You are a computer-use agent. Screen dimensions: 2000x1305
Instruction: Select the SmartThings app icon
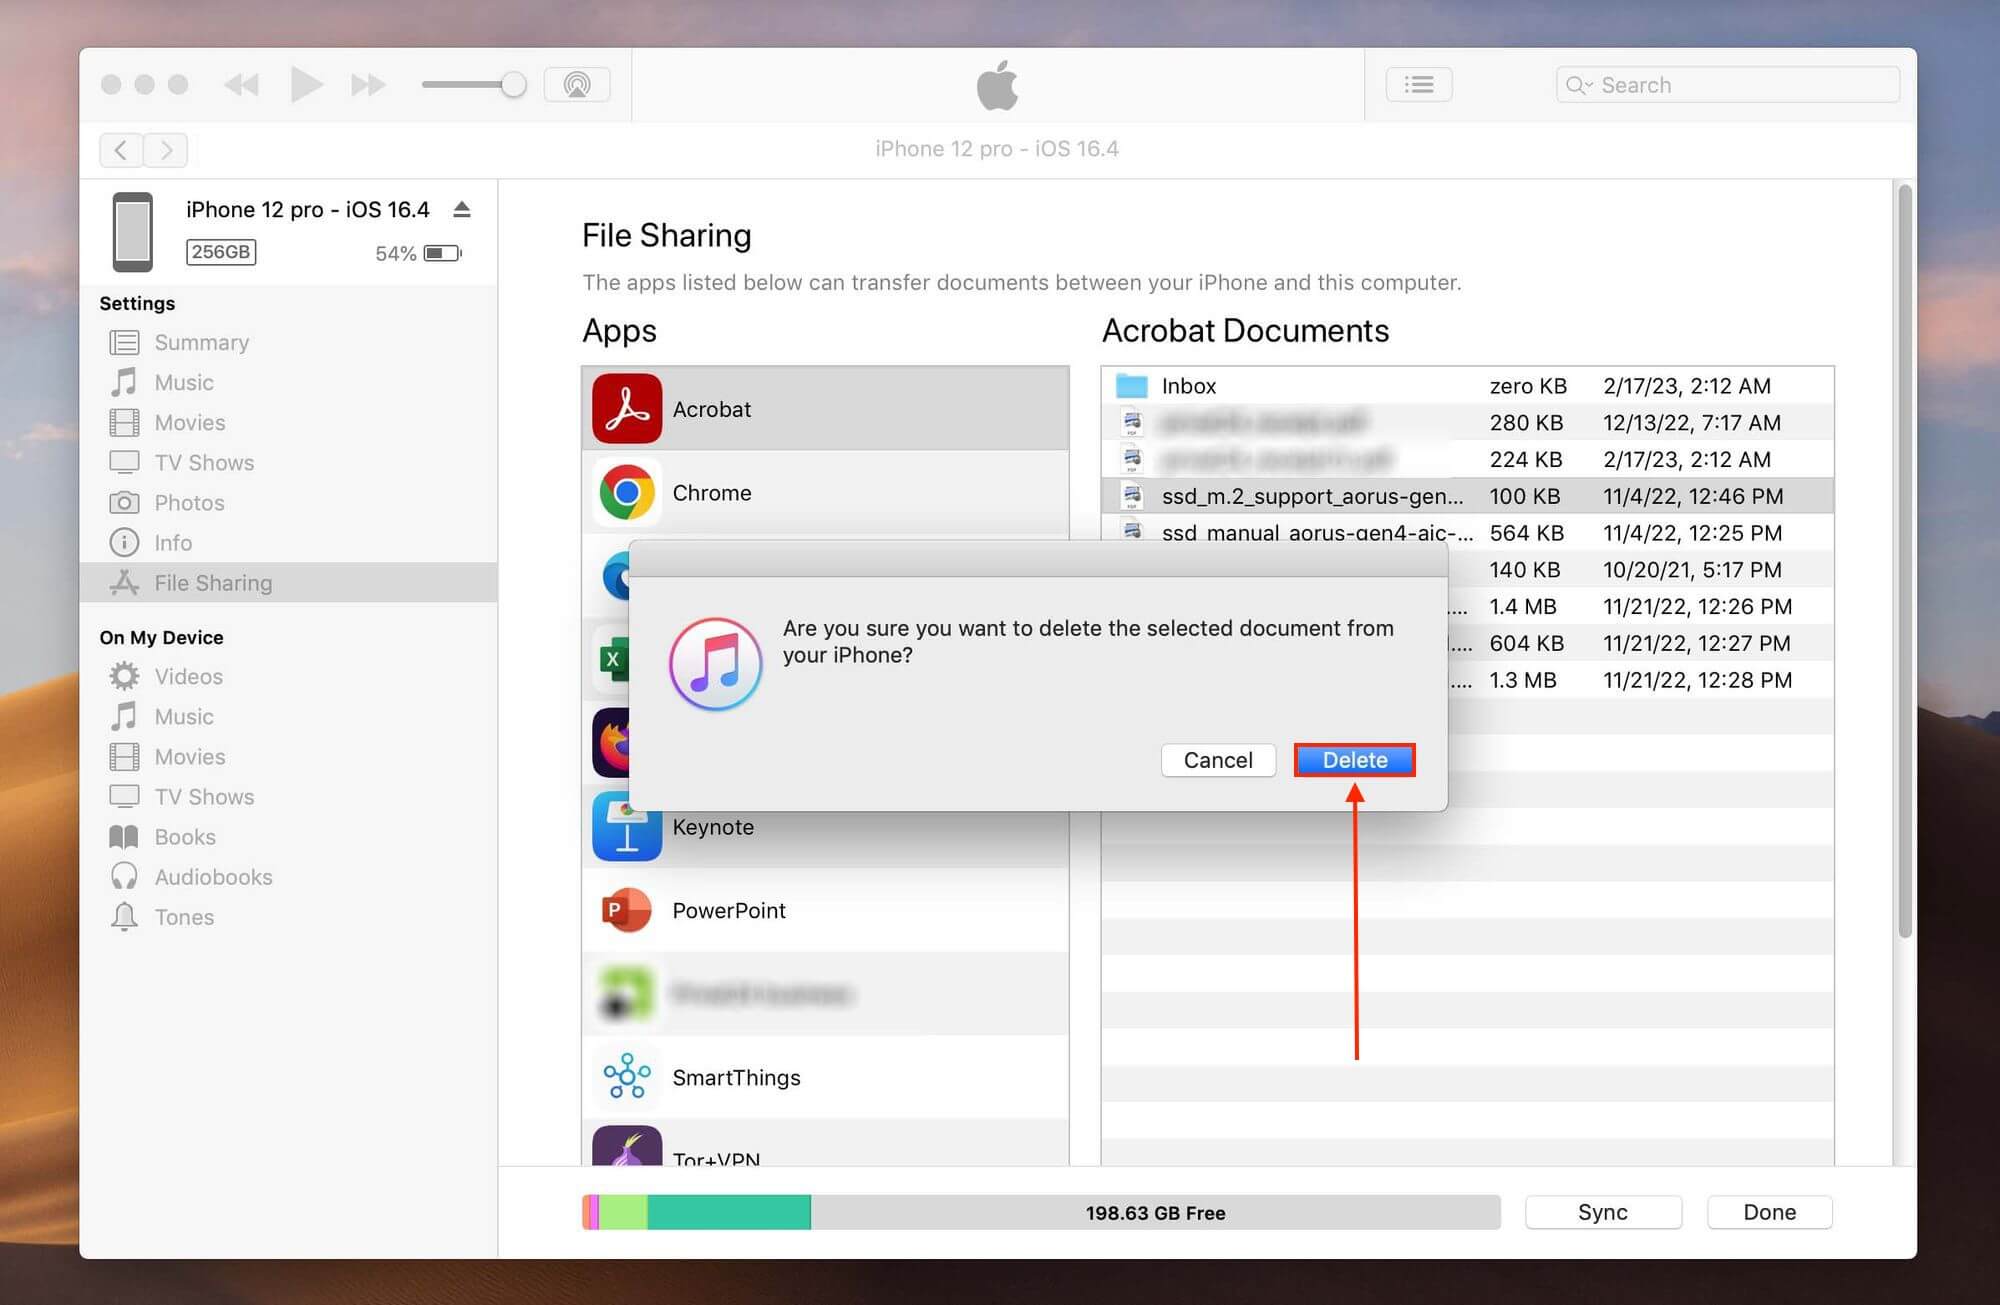click(627, 1077)
